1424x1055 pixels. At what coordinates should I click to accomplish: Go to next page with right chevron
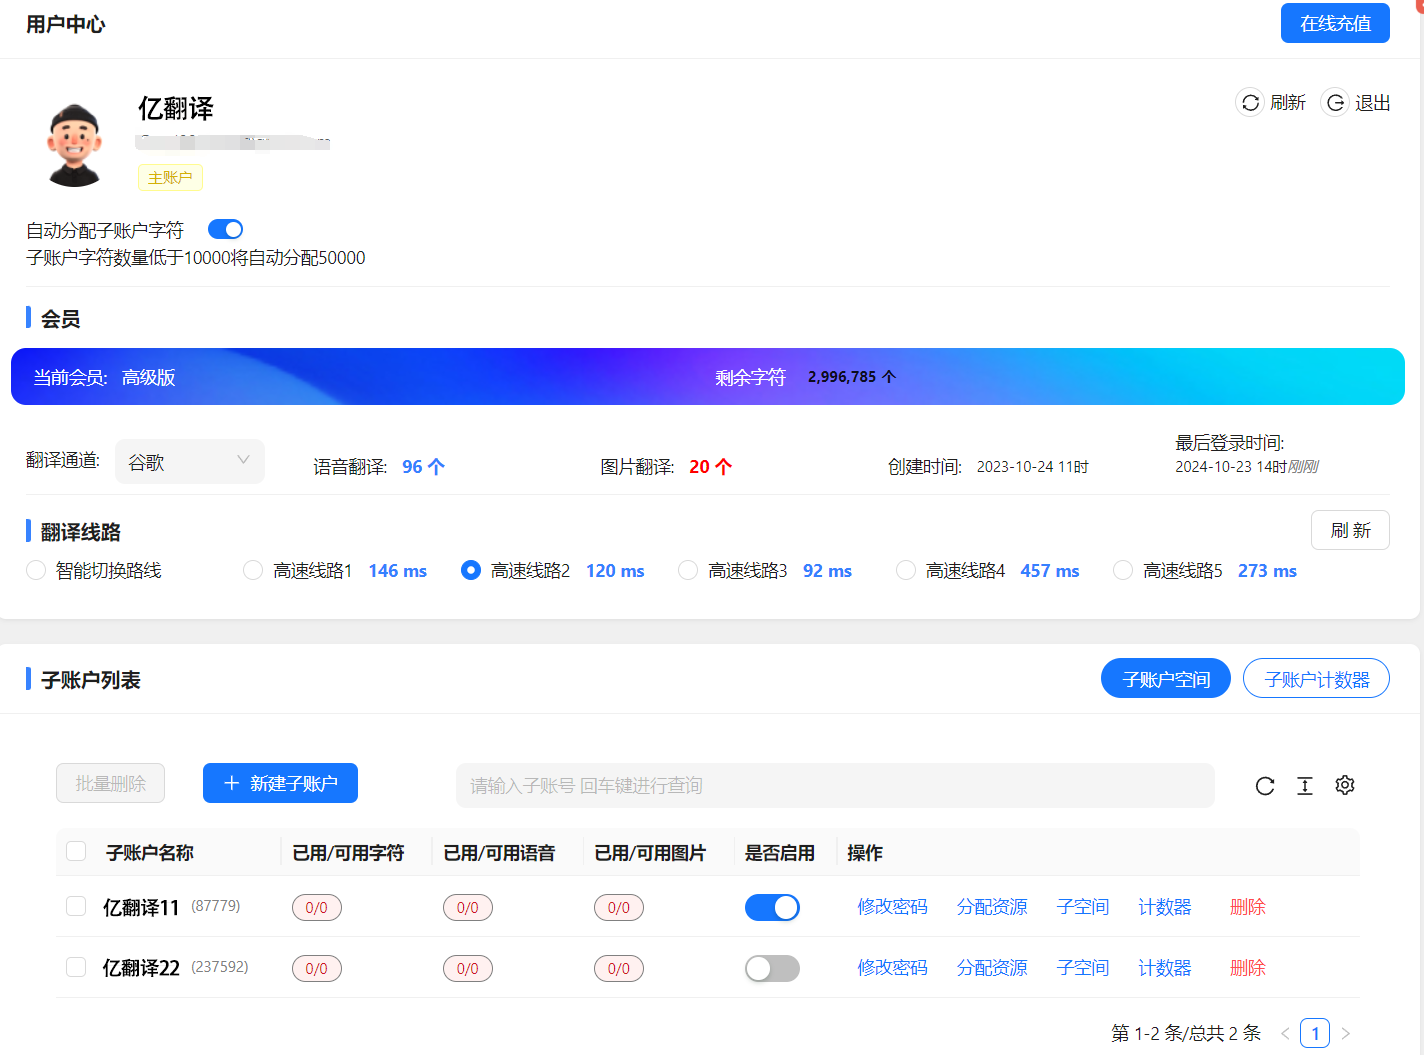coord(1345,1033)
